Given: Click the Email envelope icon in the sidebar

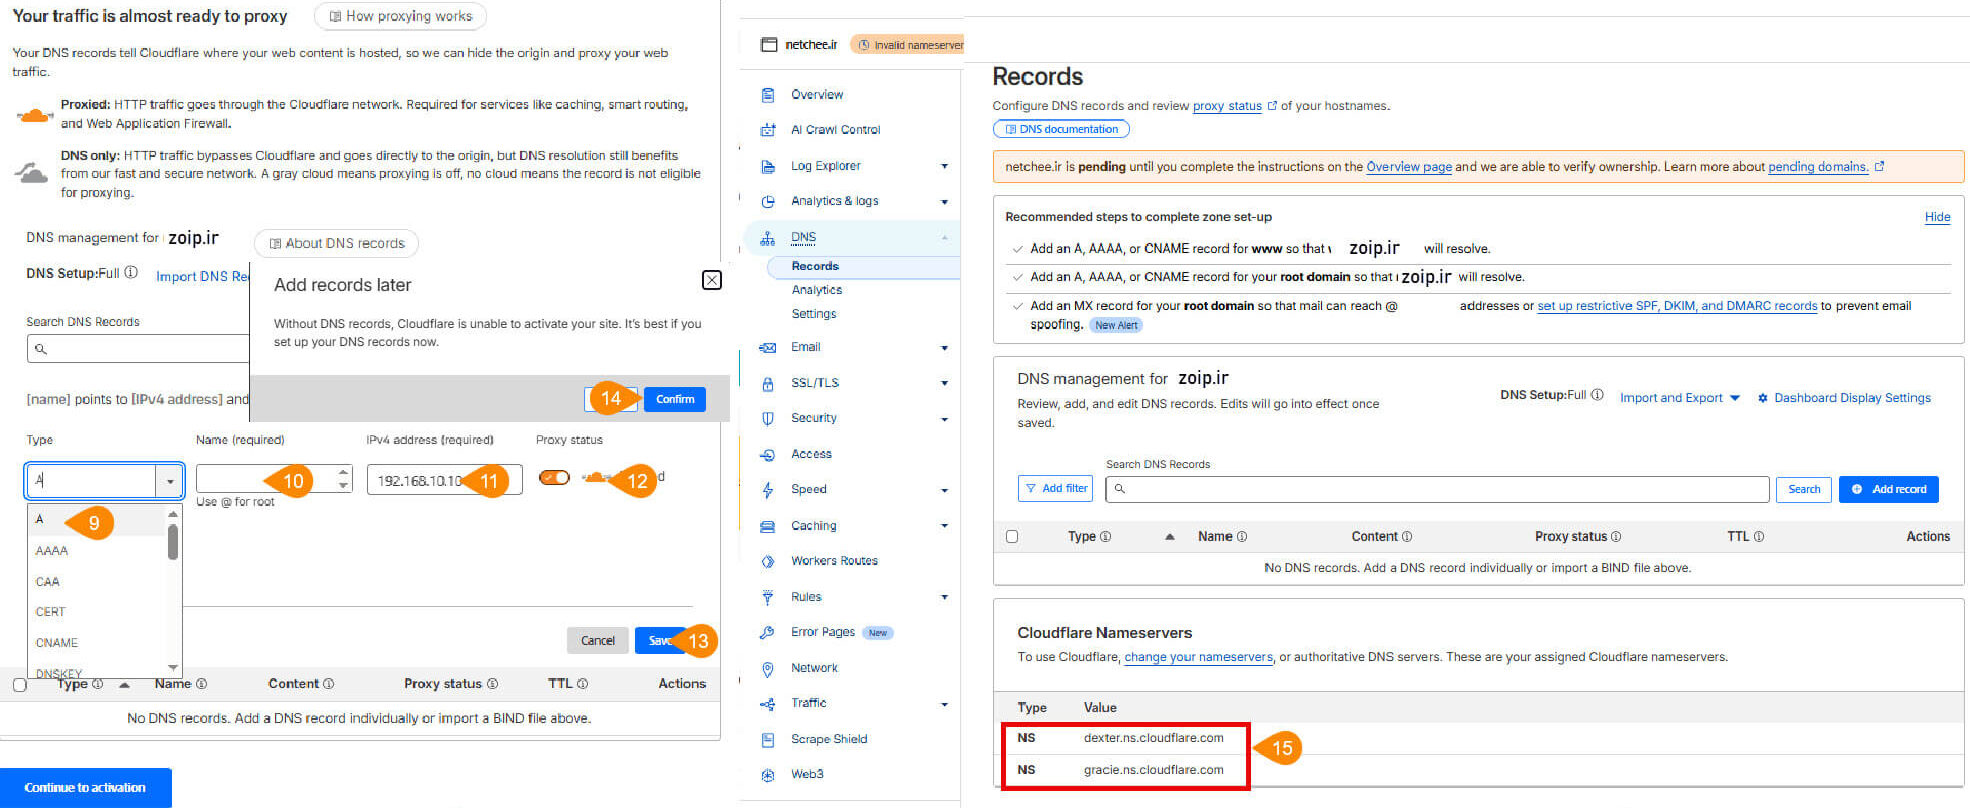Looking at the screenshot, I should point(768,347).
